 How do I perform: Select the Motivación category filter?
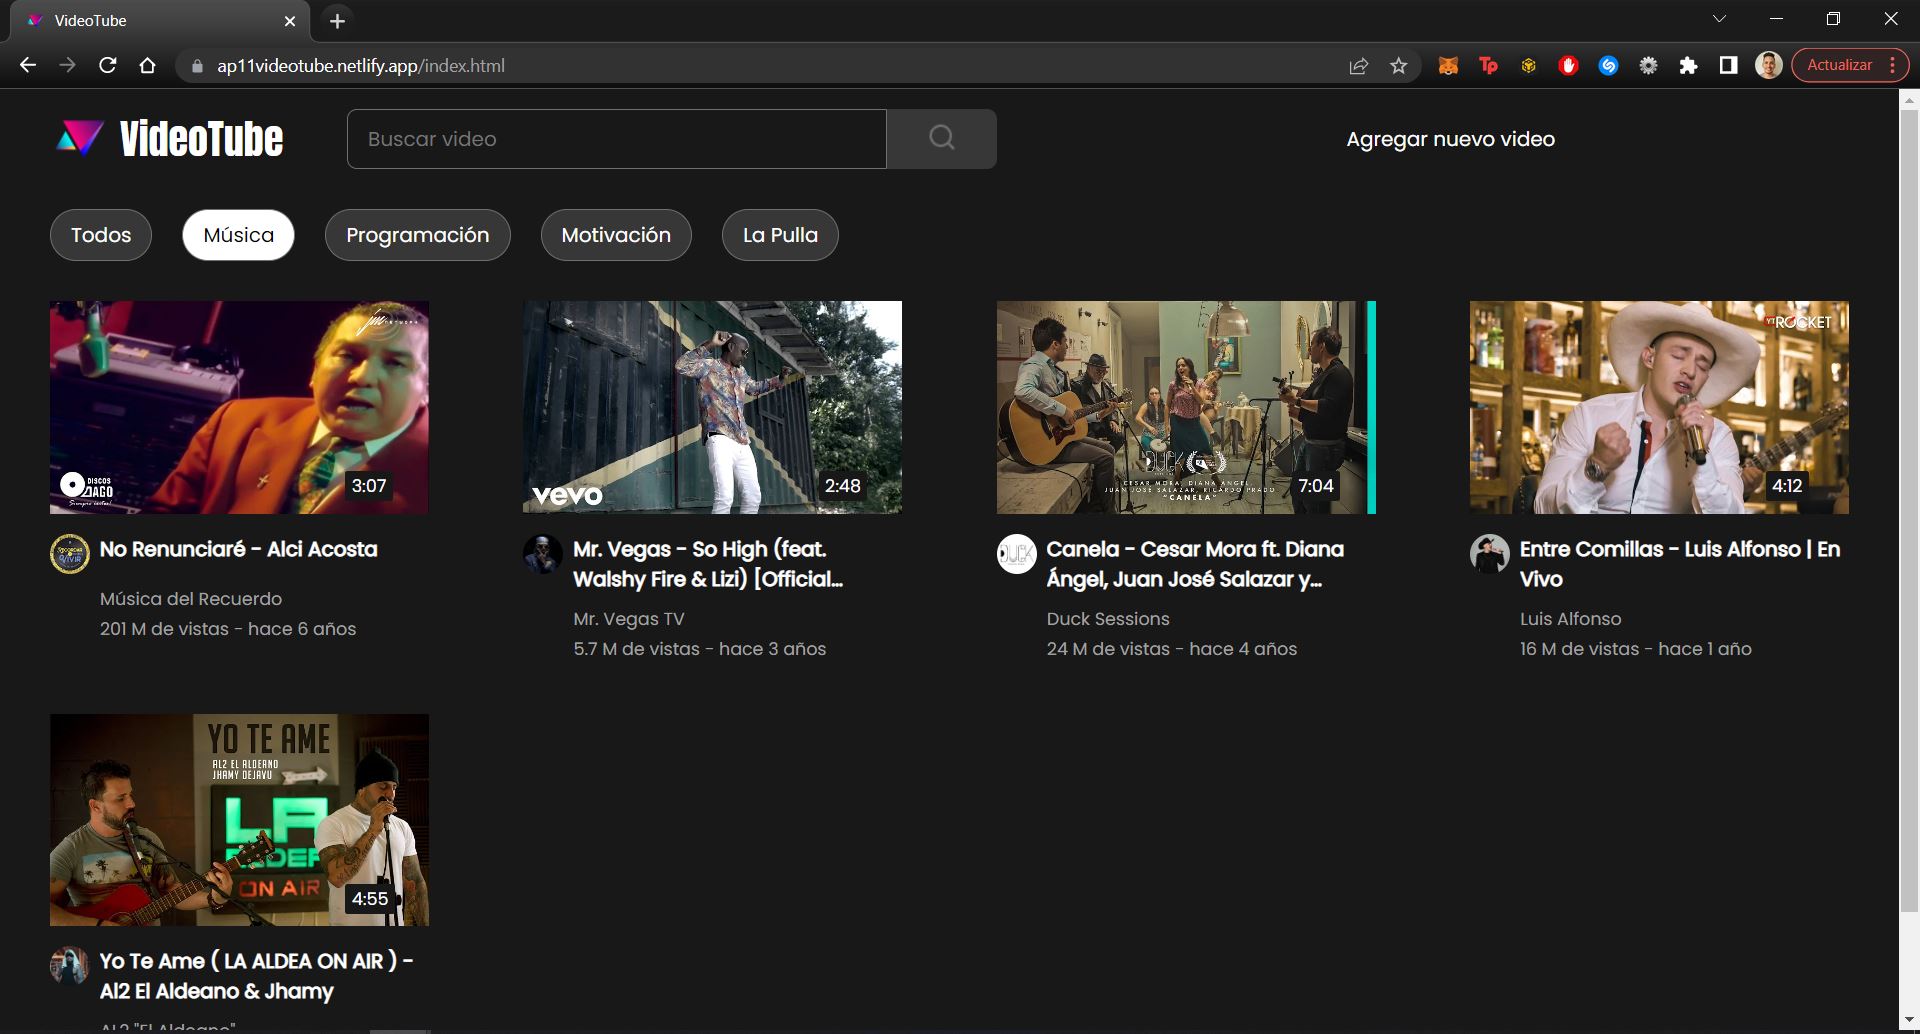(616, 235)
